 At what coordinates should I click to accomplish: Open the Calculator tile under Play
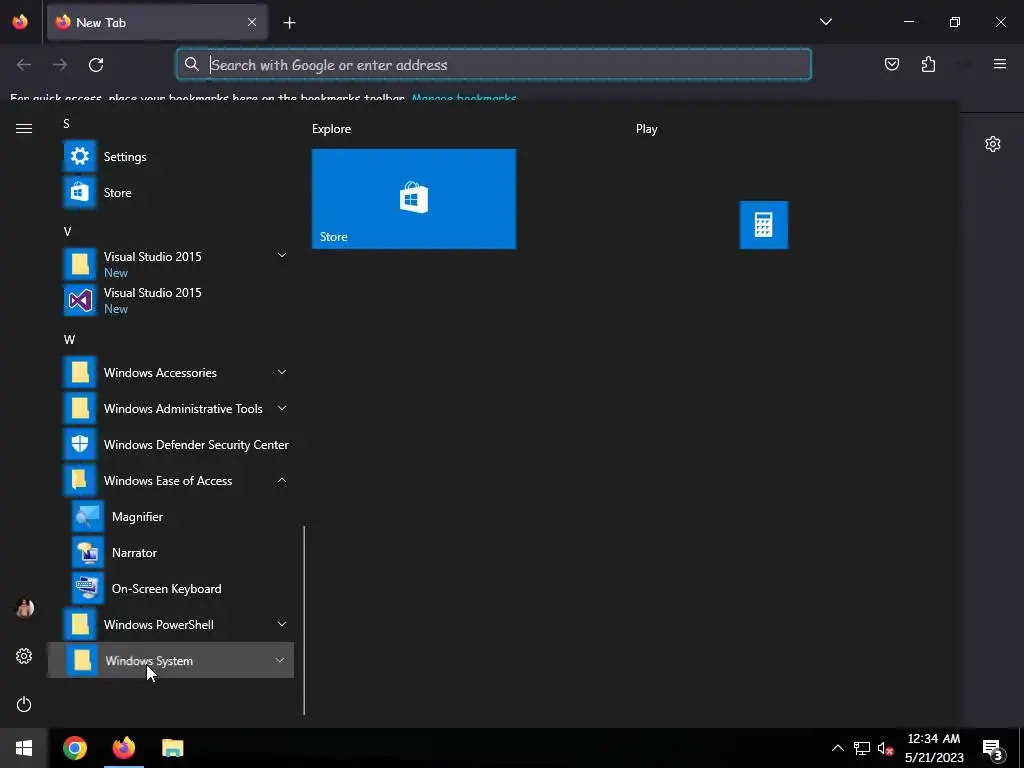click(763, 225)
